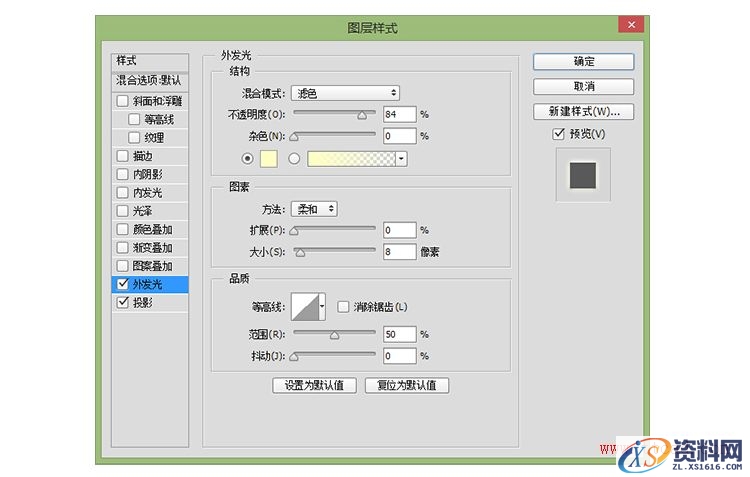Screen dimensions: 750x477
Task: Open the 内阴影 settings row
Action: pos(150,174)
